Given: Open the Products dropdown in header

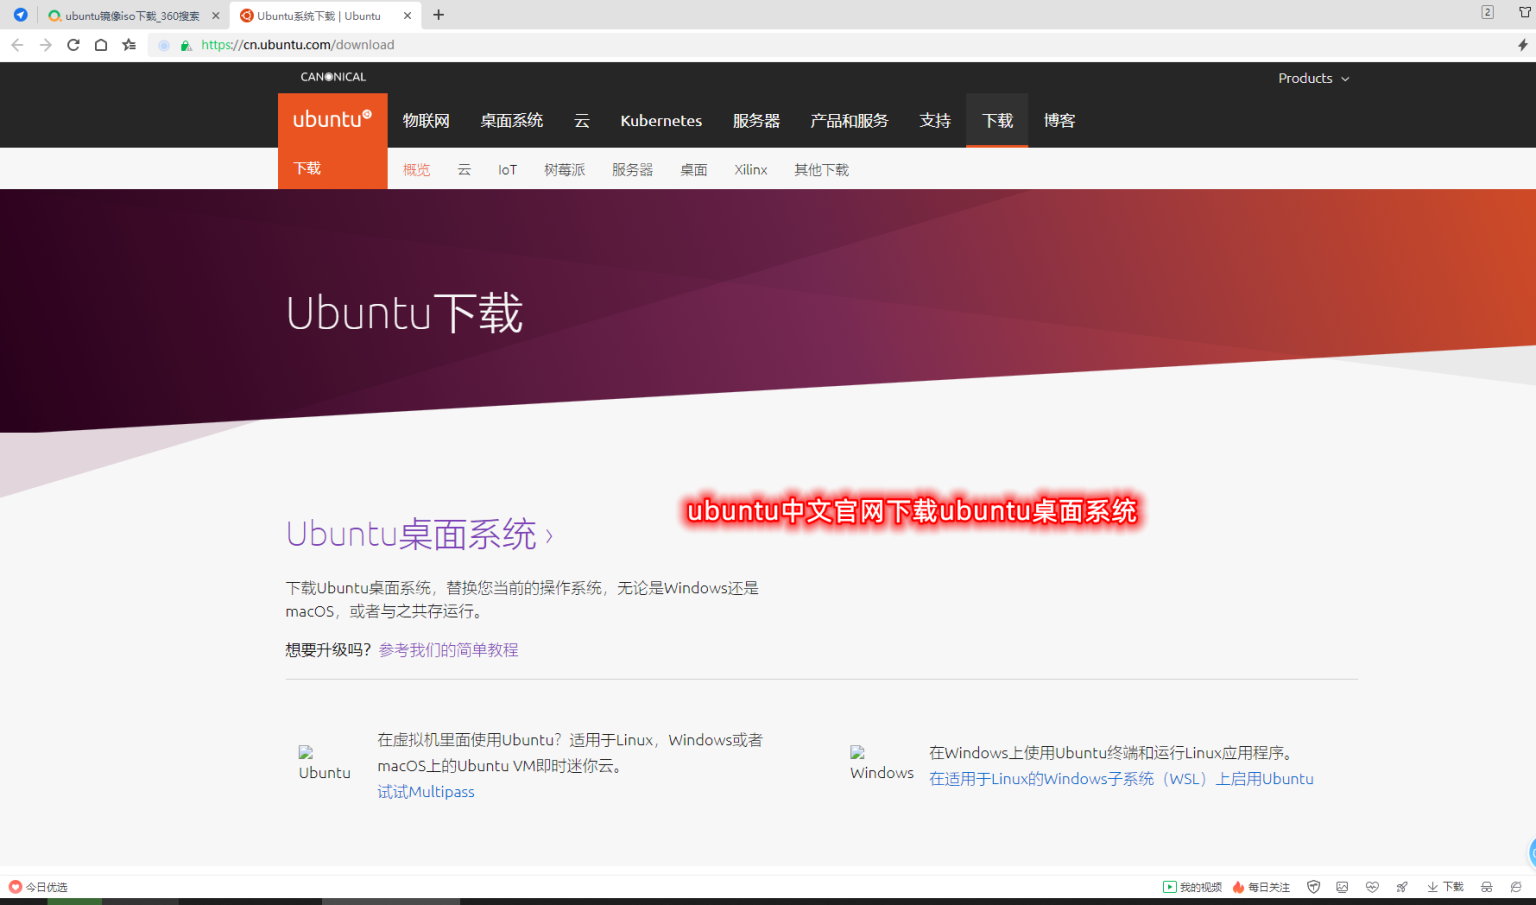Looking at the screenshot, I should click(1313, 78).
